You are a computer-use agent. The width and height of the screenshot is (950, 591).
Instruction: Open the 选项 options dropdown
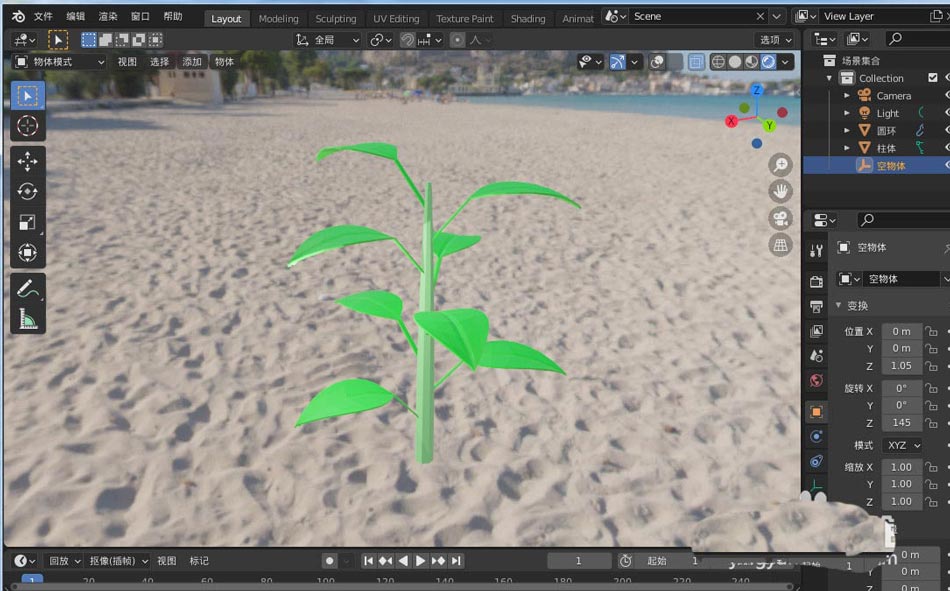coord(776,40)
